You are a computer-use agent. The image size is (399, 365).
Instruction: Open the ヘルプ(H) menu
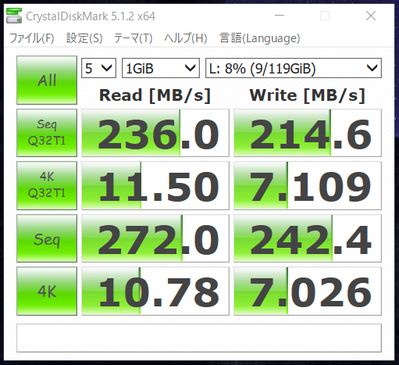(185, 38)
